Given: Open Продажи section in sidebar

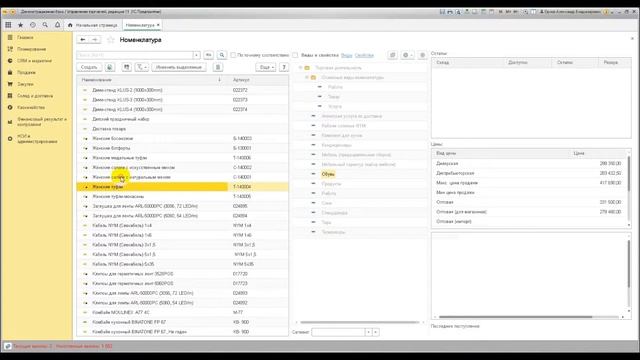Looking at the screenshot, I should [26, 72].
